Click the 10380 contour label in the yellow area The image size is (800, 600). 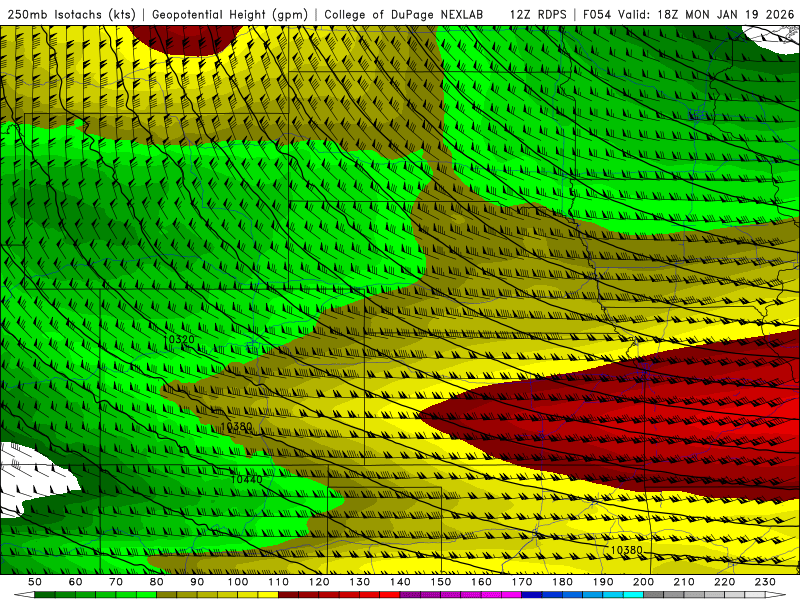click(627, 550)
